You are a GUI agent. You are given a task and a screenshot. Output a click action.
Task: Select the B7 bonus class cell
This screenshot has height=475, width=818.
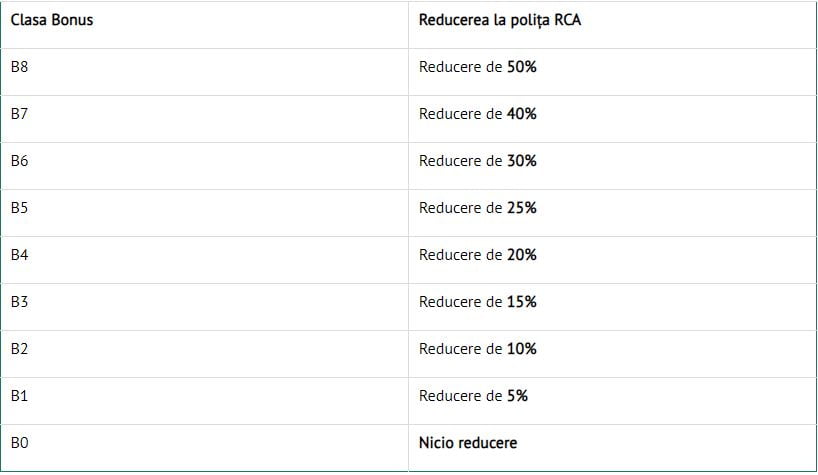[x=20, y=114]
